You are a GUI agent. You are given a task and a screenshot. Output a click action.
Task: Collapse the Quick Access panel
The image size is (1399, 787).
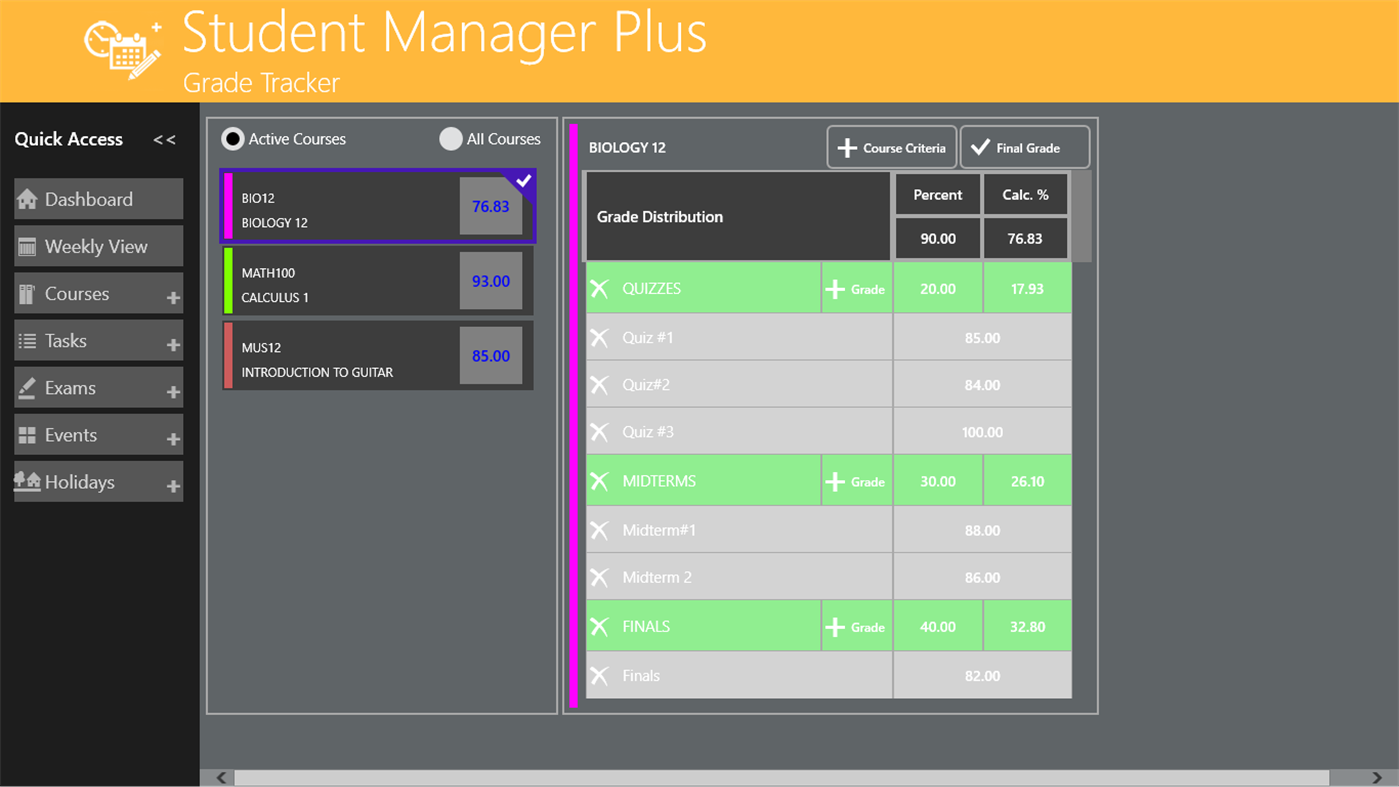[x=163, y=139]
